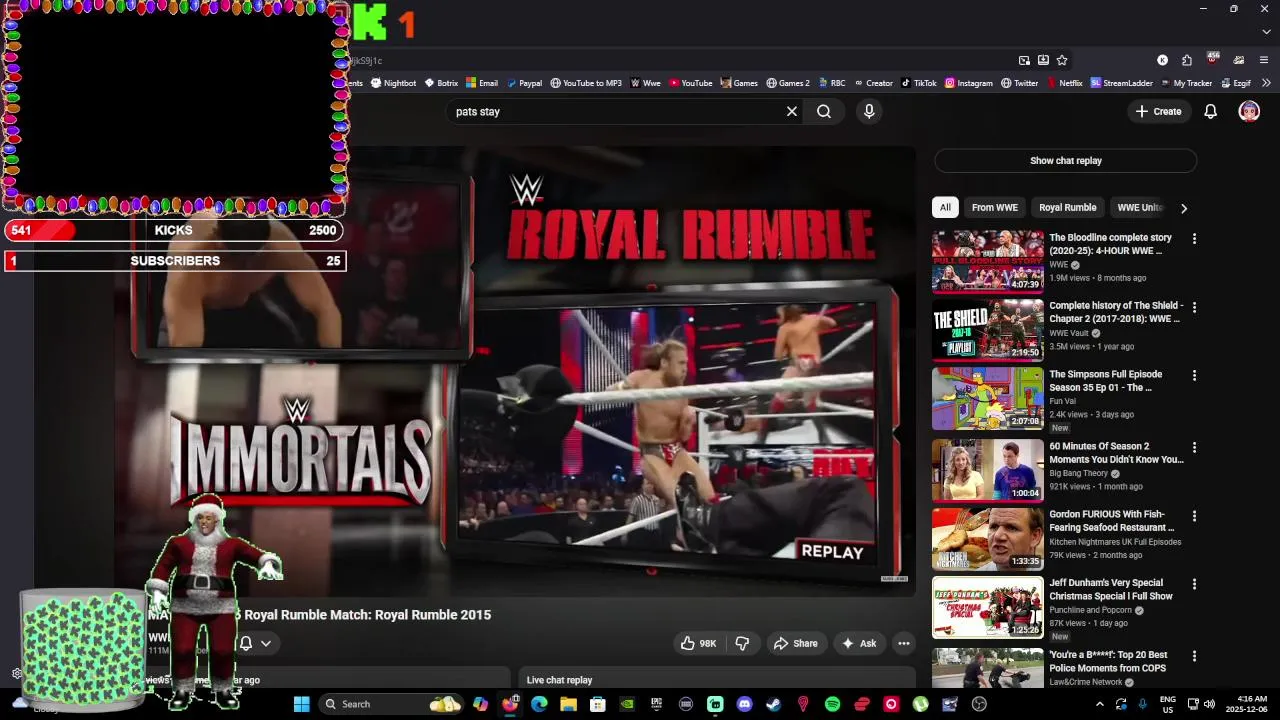Show more filter chips with right arrow
This screenshot has width=1280, height=720.
(x=1184, y=208)
